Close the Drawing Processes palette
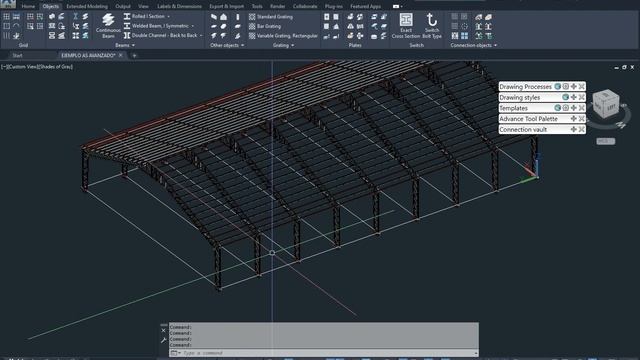 (x=582, y=87)
